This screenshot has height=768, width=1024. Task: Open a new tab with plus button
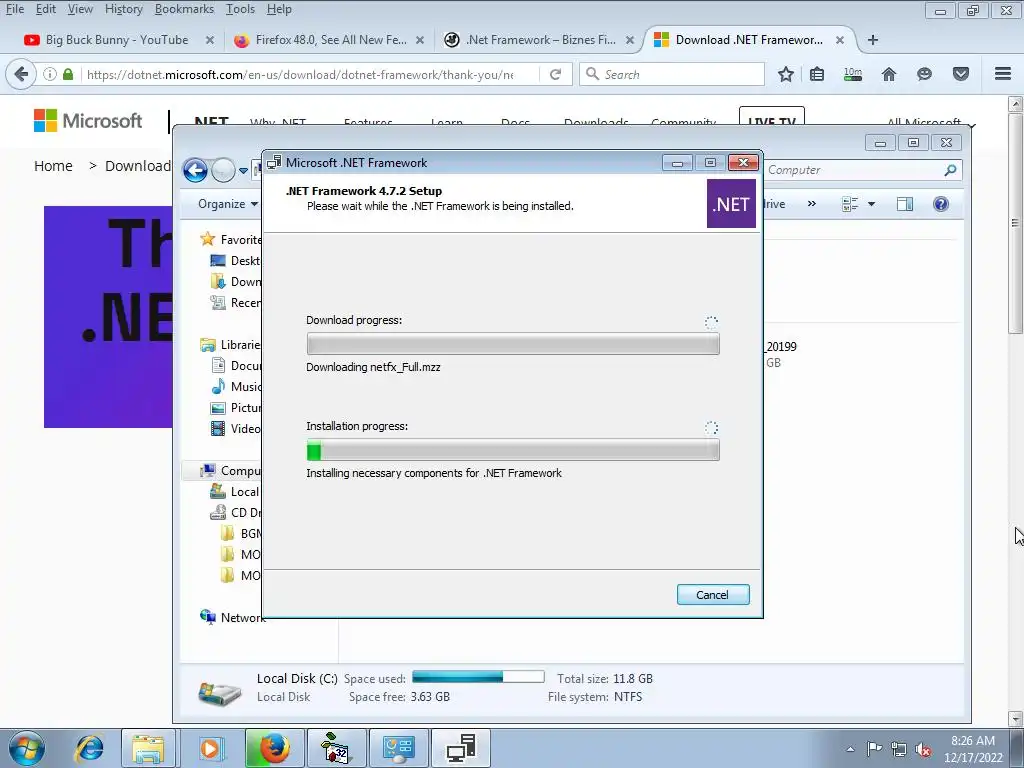(x=872, y=40)
